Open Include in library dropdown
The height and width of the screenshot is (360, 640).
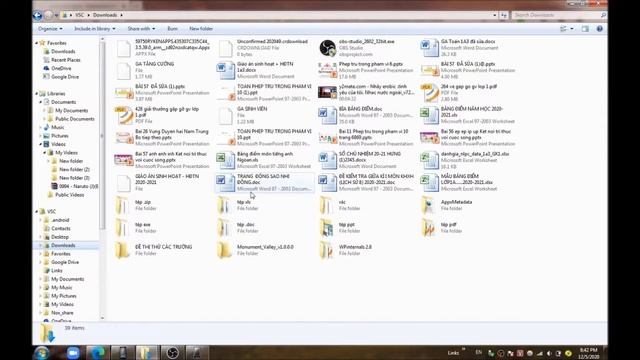point(95,29)
